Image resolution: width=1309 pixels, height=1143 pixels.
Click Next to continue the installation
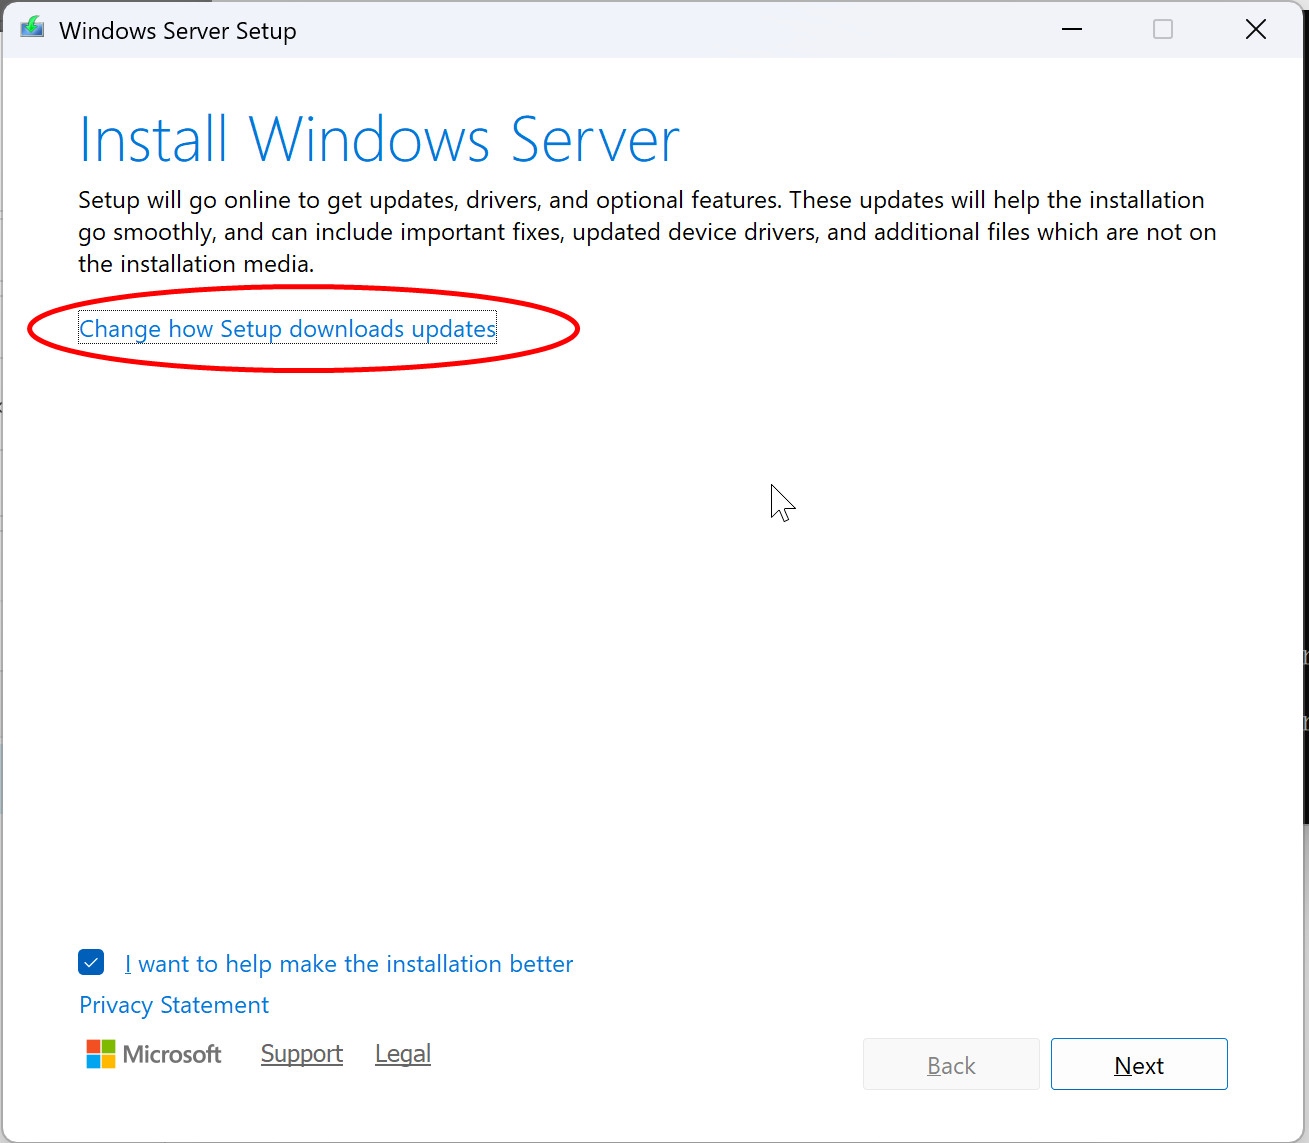1139,1064
